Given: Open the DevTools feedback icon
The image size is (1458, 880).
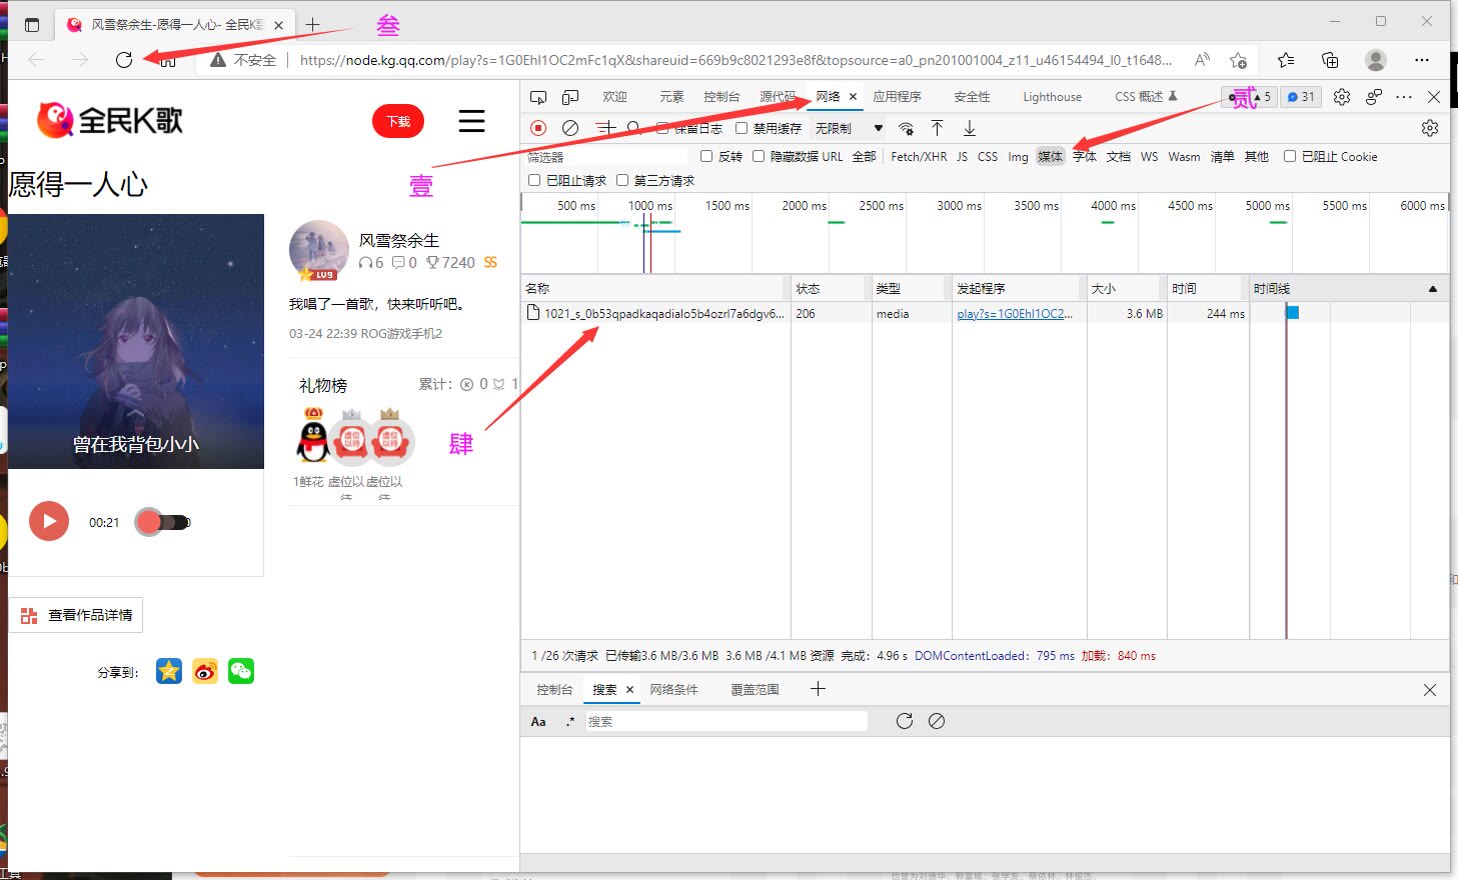Looking at the screenshot, I should tap(1374, 97).
